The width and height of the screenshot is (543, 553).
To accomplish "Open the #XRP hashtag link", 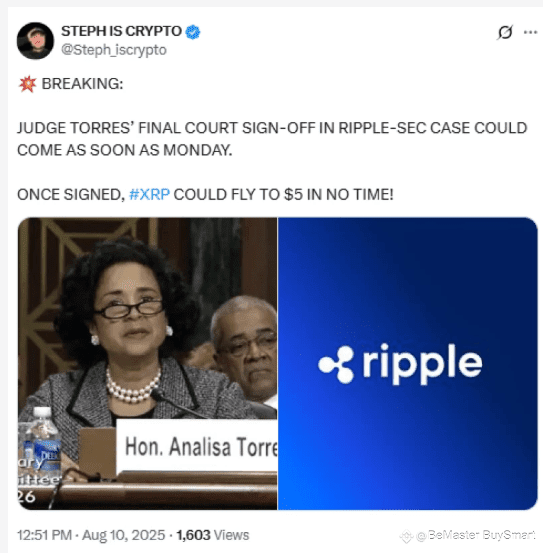I will [150, 195].
